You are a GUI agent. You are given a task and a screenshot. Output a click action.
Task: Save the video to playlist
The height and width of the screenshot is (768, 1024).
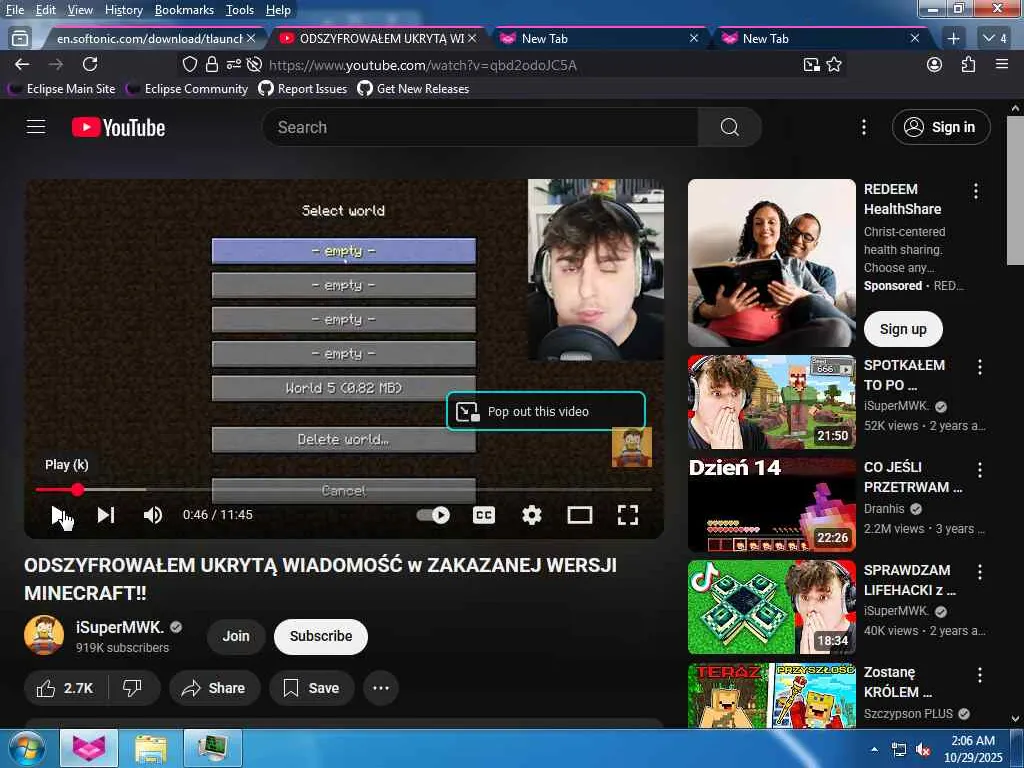(x=312, y=688)
